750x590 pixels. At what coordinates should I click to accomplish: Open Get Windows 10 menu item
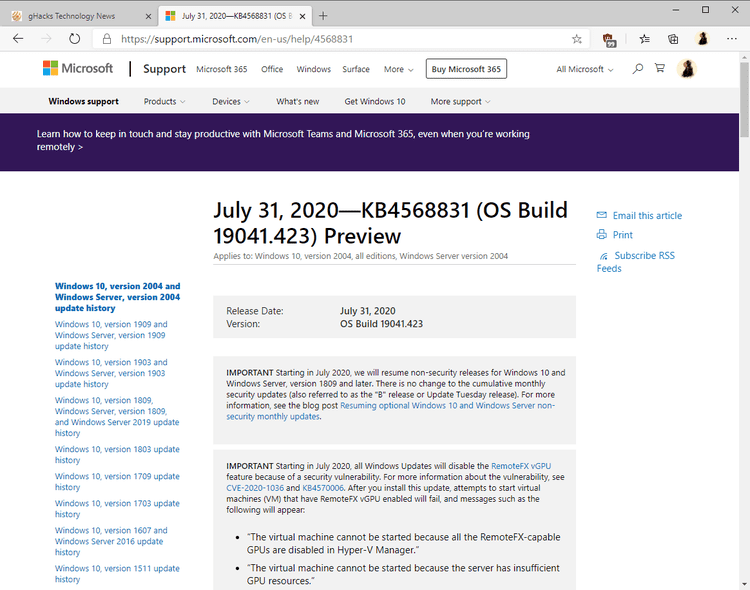(375, 101)
